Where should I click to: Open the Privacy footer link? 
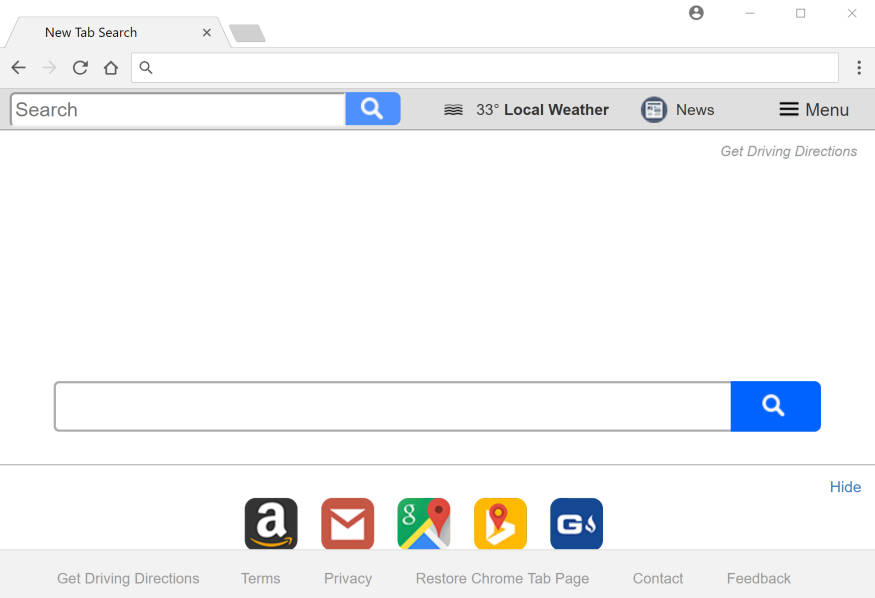(x=348, y=578)
